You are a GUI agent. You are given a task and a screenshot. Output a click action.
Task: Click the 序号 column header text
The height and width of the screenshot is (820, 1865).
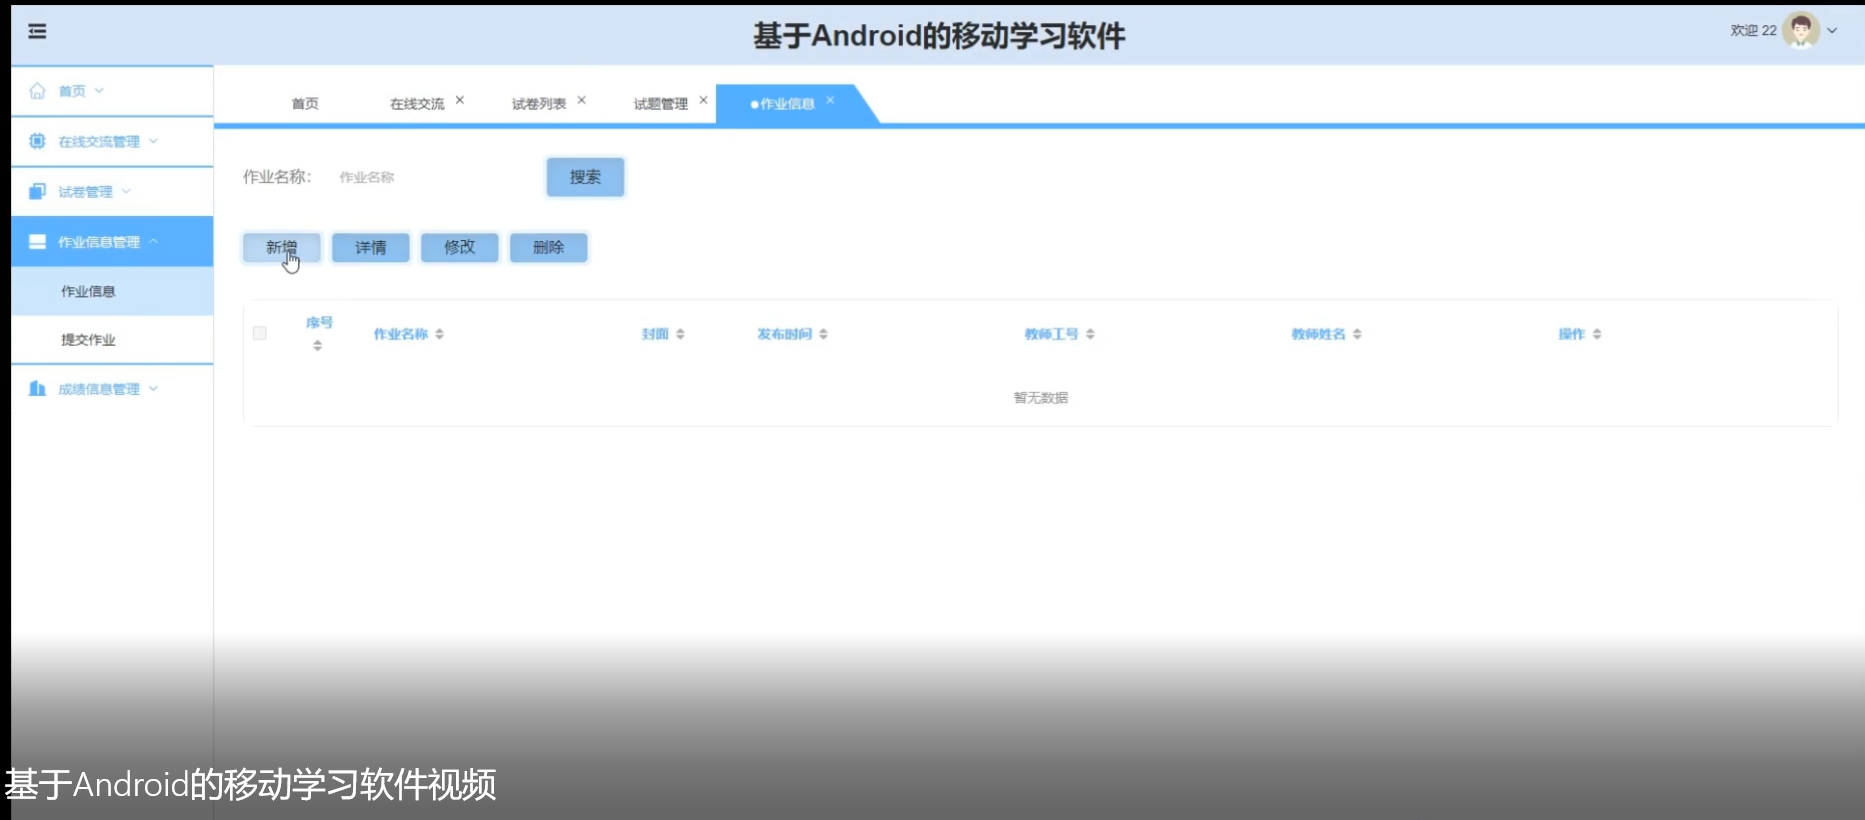[320, 322]
